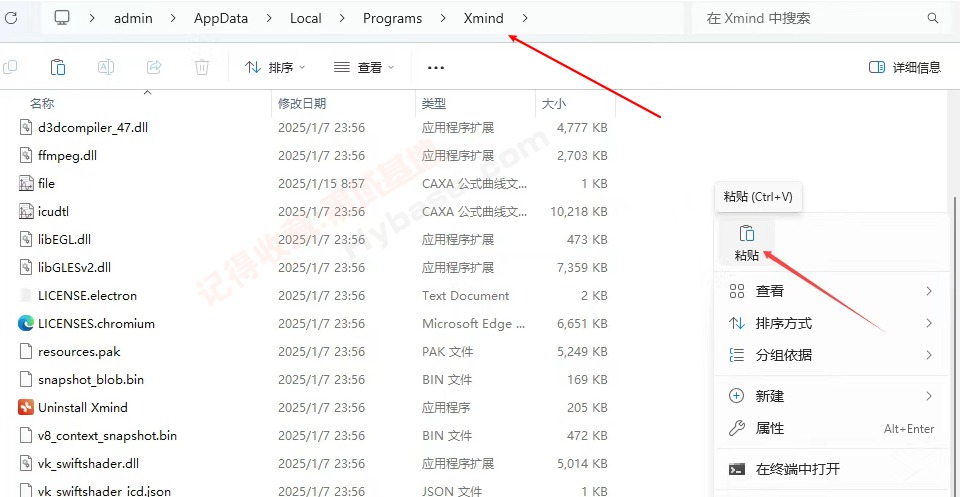Viewport: 960px width, 497px height.
Task: Expand the chevron between AppData and Local
Action: 269,18
